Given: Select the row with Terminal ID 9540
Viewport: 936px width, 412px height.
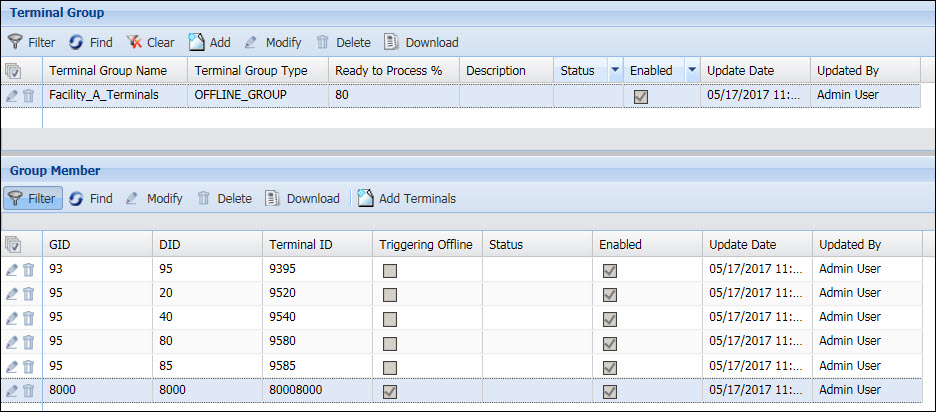Looking at the screenshot, I should coord(301,319).
